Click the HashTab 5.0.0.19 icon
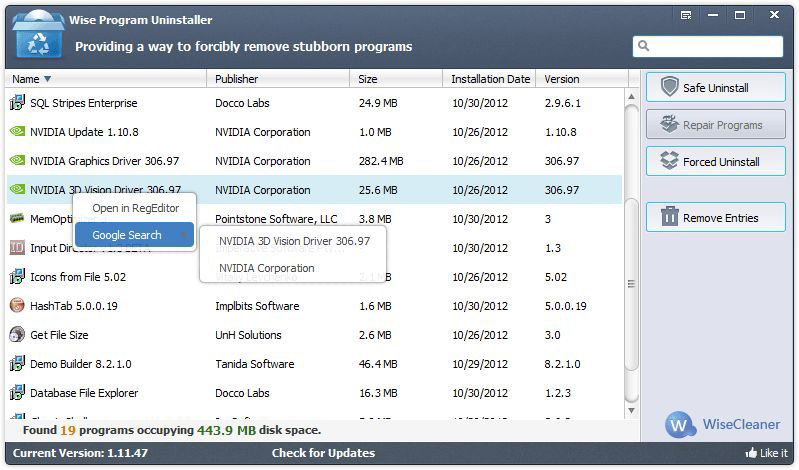Screen dimensions: 799x470 click(17, 305)
